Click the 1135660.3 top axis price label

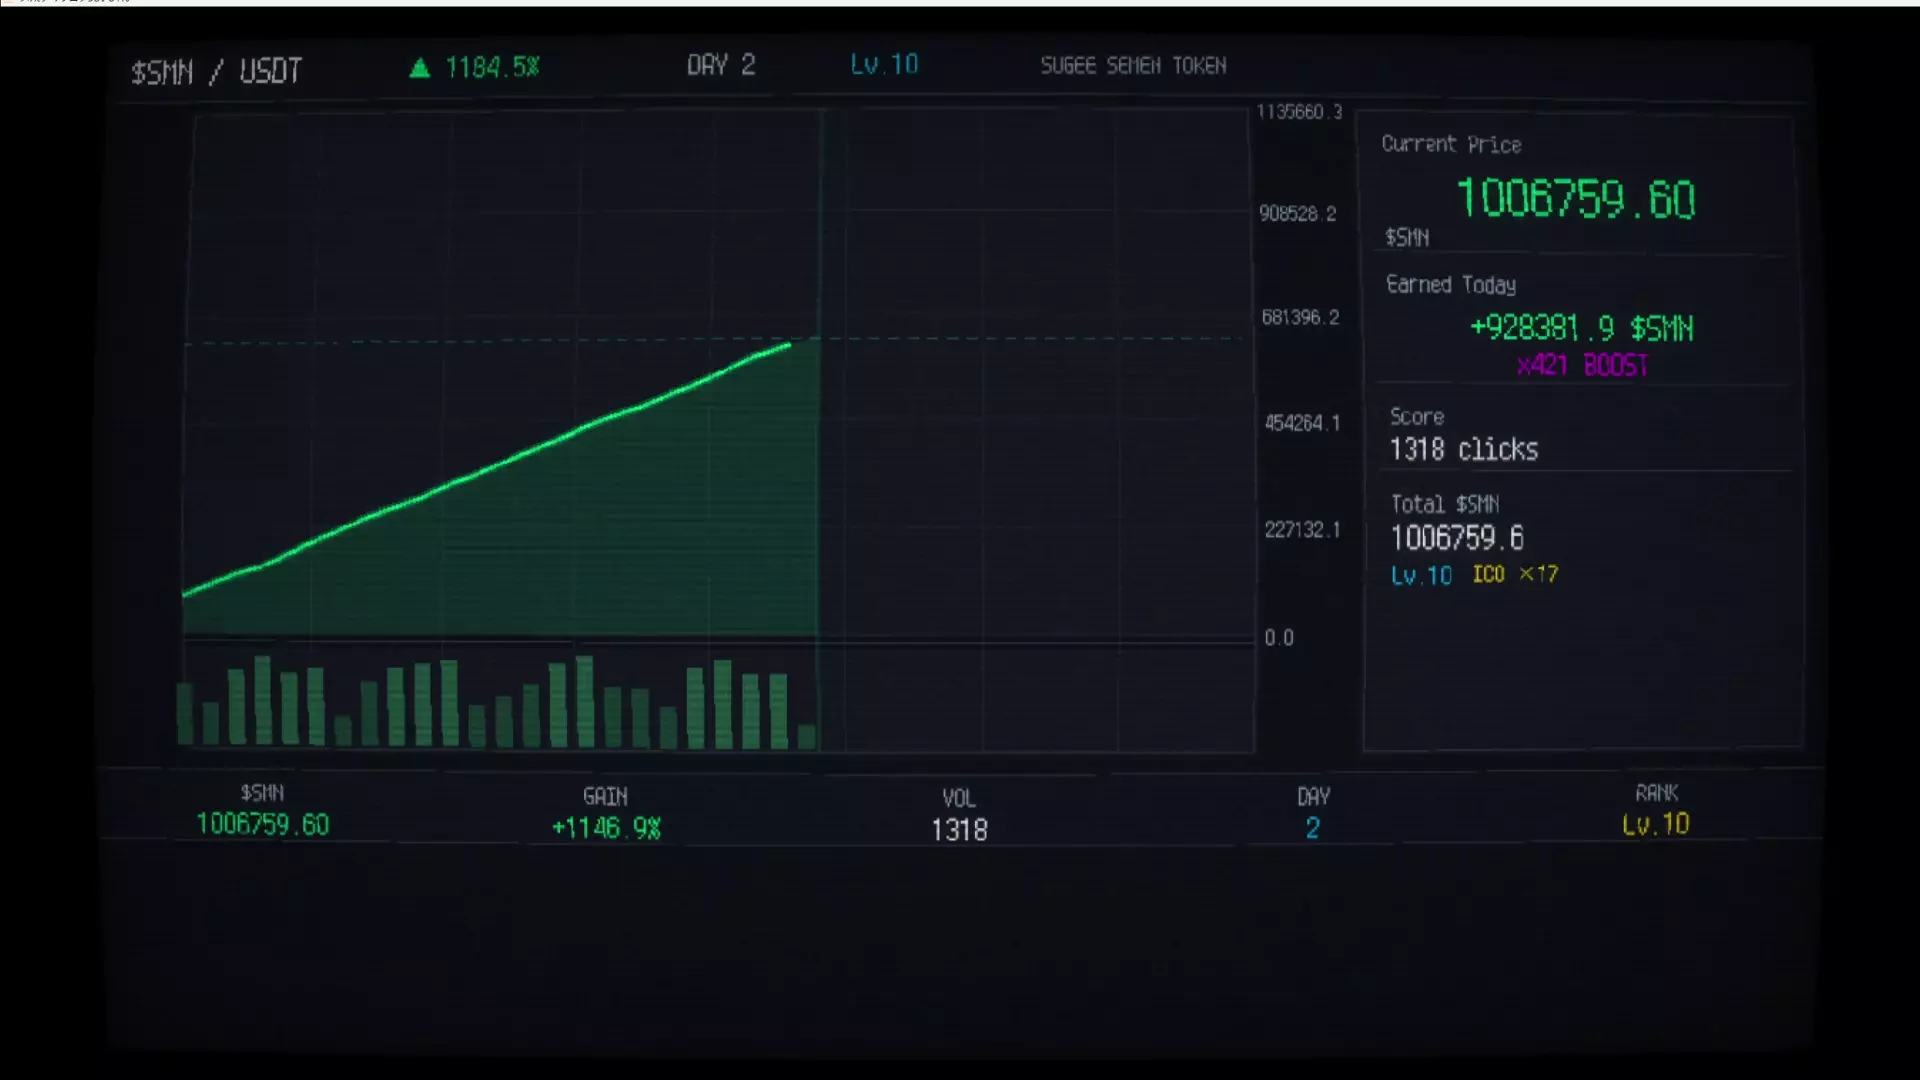(1299, 112)
